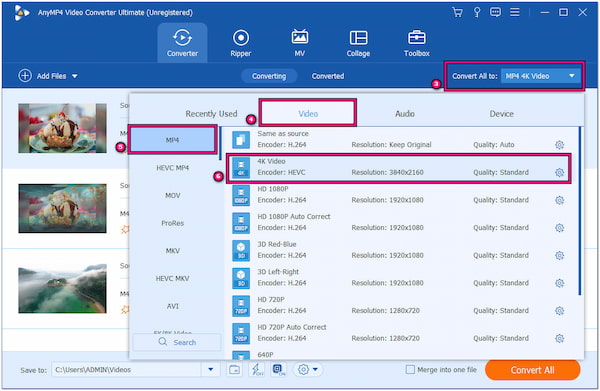
Task: Open the hamburger menu icon
Action: tap(515, 12)
